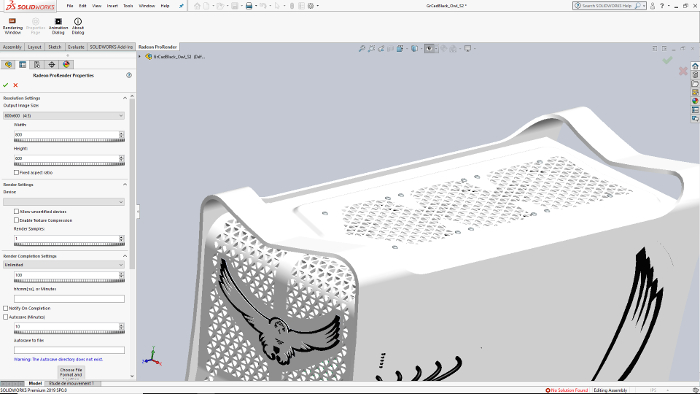Open the SOLIDWORKS Resources home icon in task pane

click(695, 66)
